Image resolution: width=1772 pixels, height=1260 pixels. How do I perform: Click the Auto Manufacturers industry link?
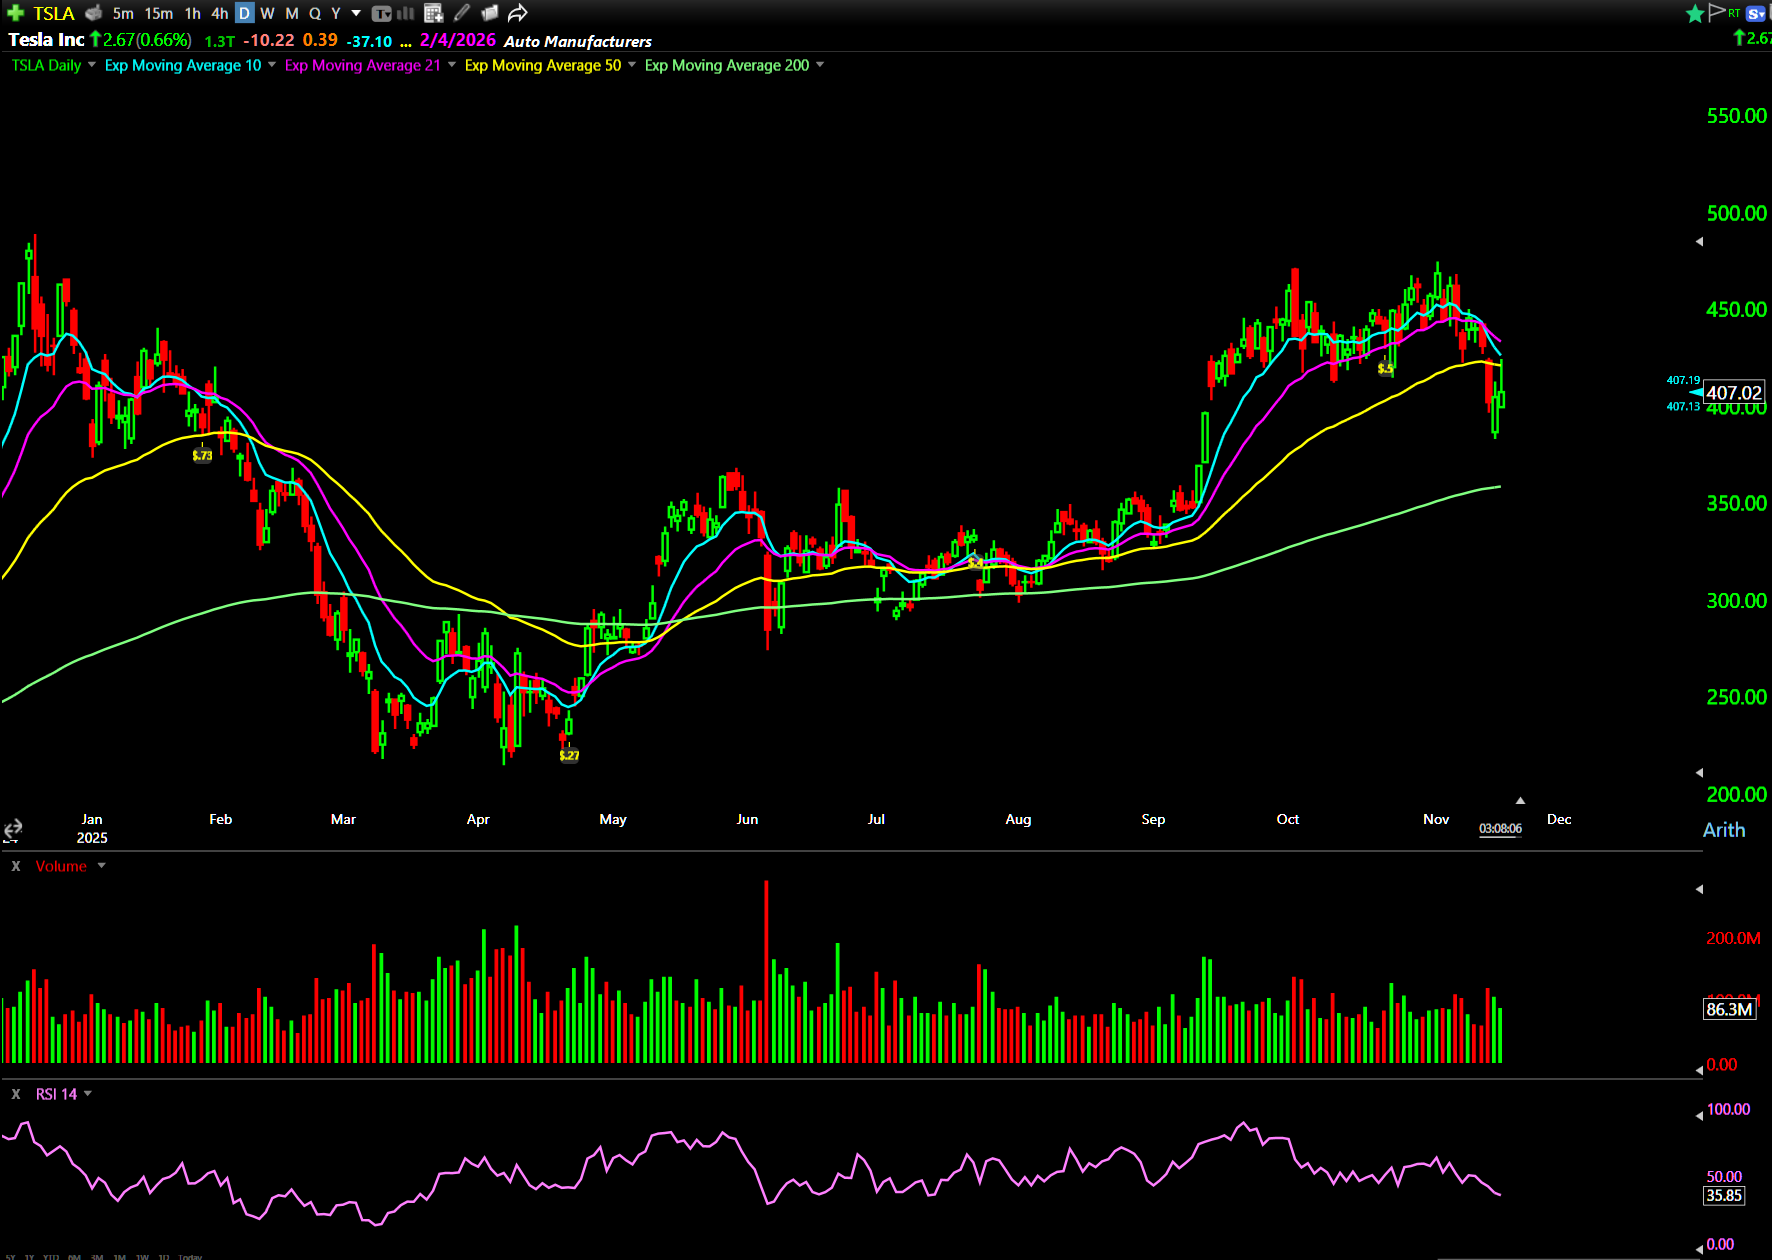point(577,41)
